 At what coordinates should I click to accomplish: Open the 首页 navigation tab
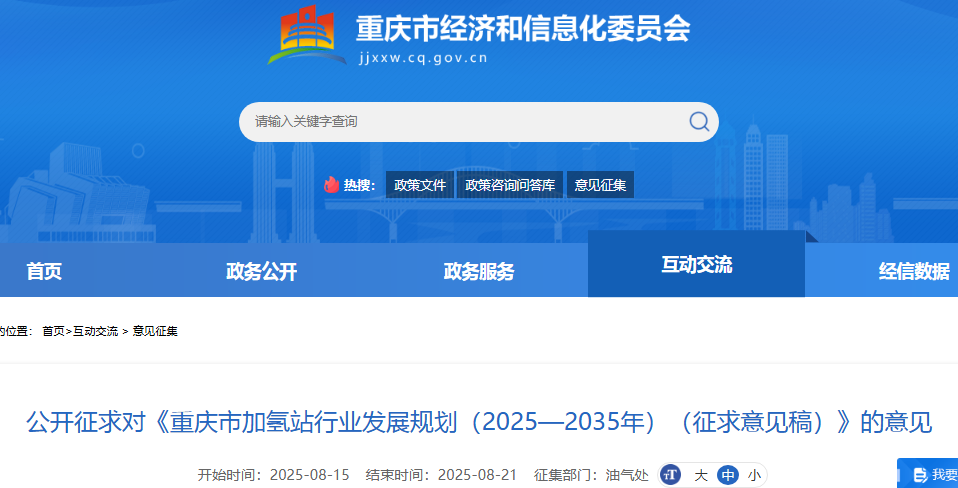tap(44, 271)
